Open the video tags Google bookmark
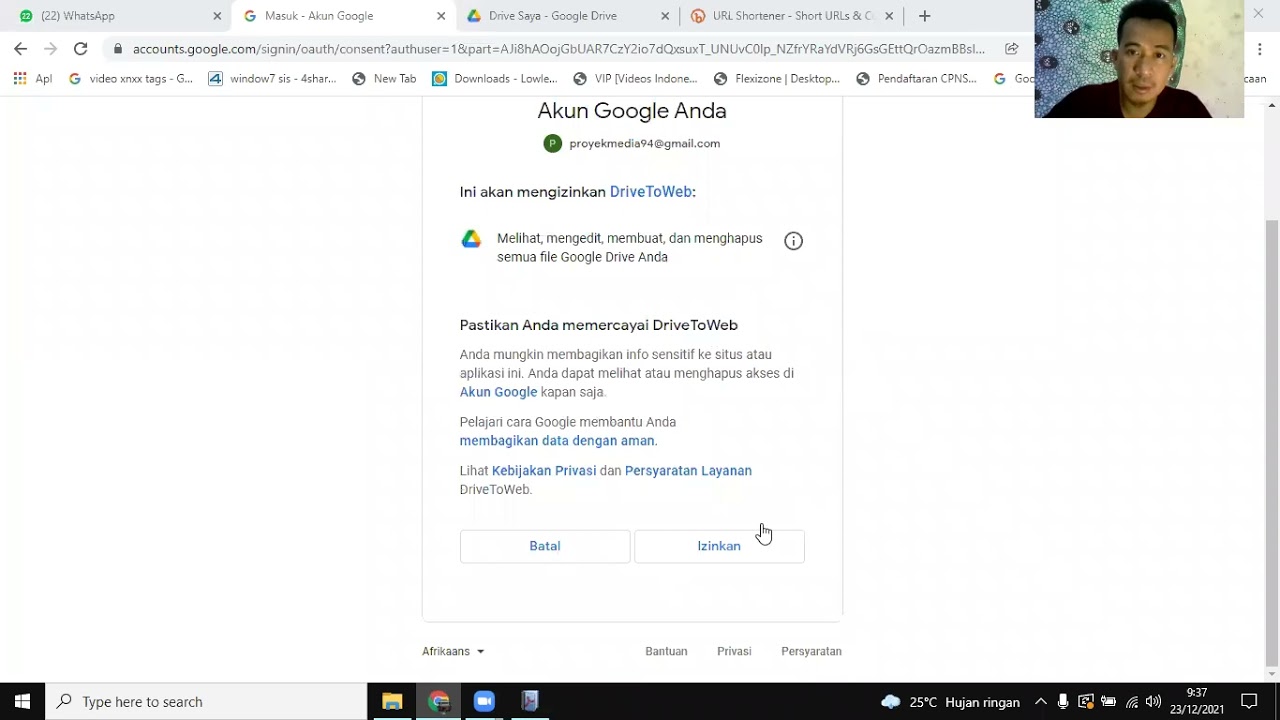The width and height of the screenshot is (1280, 720). point(131,79)
